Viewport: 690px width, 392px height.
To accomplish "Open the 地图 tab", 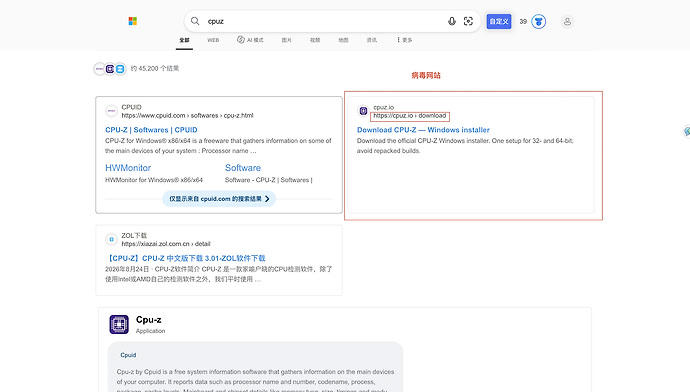I will pos(343,40).
